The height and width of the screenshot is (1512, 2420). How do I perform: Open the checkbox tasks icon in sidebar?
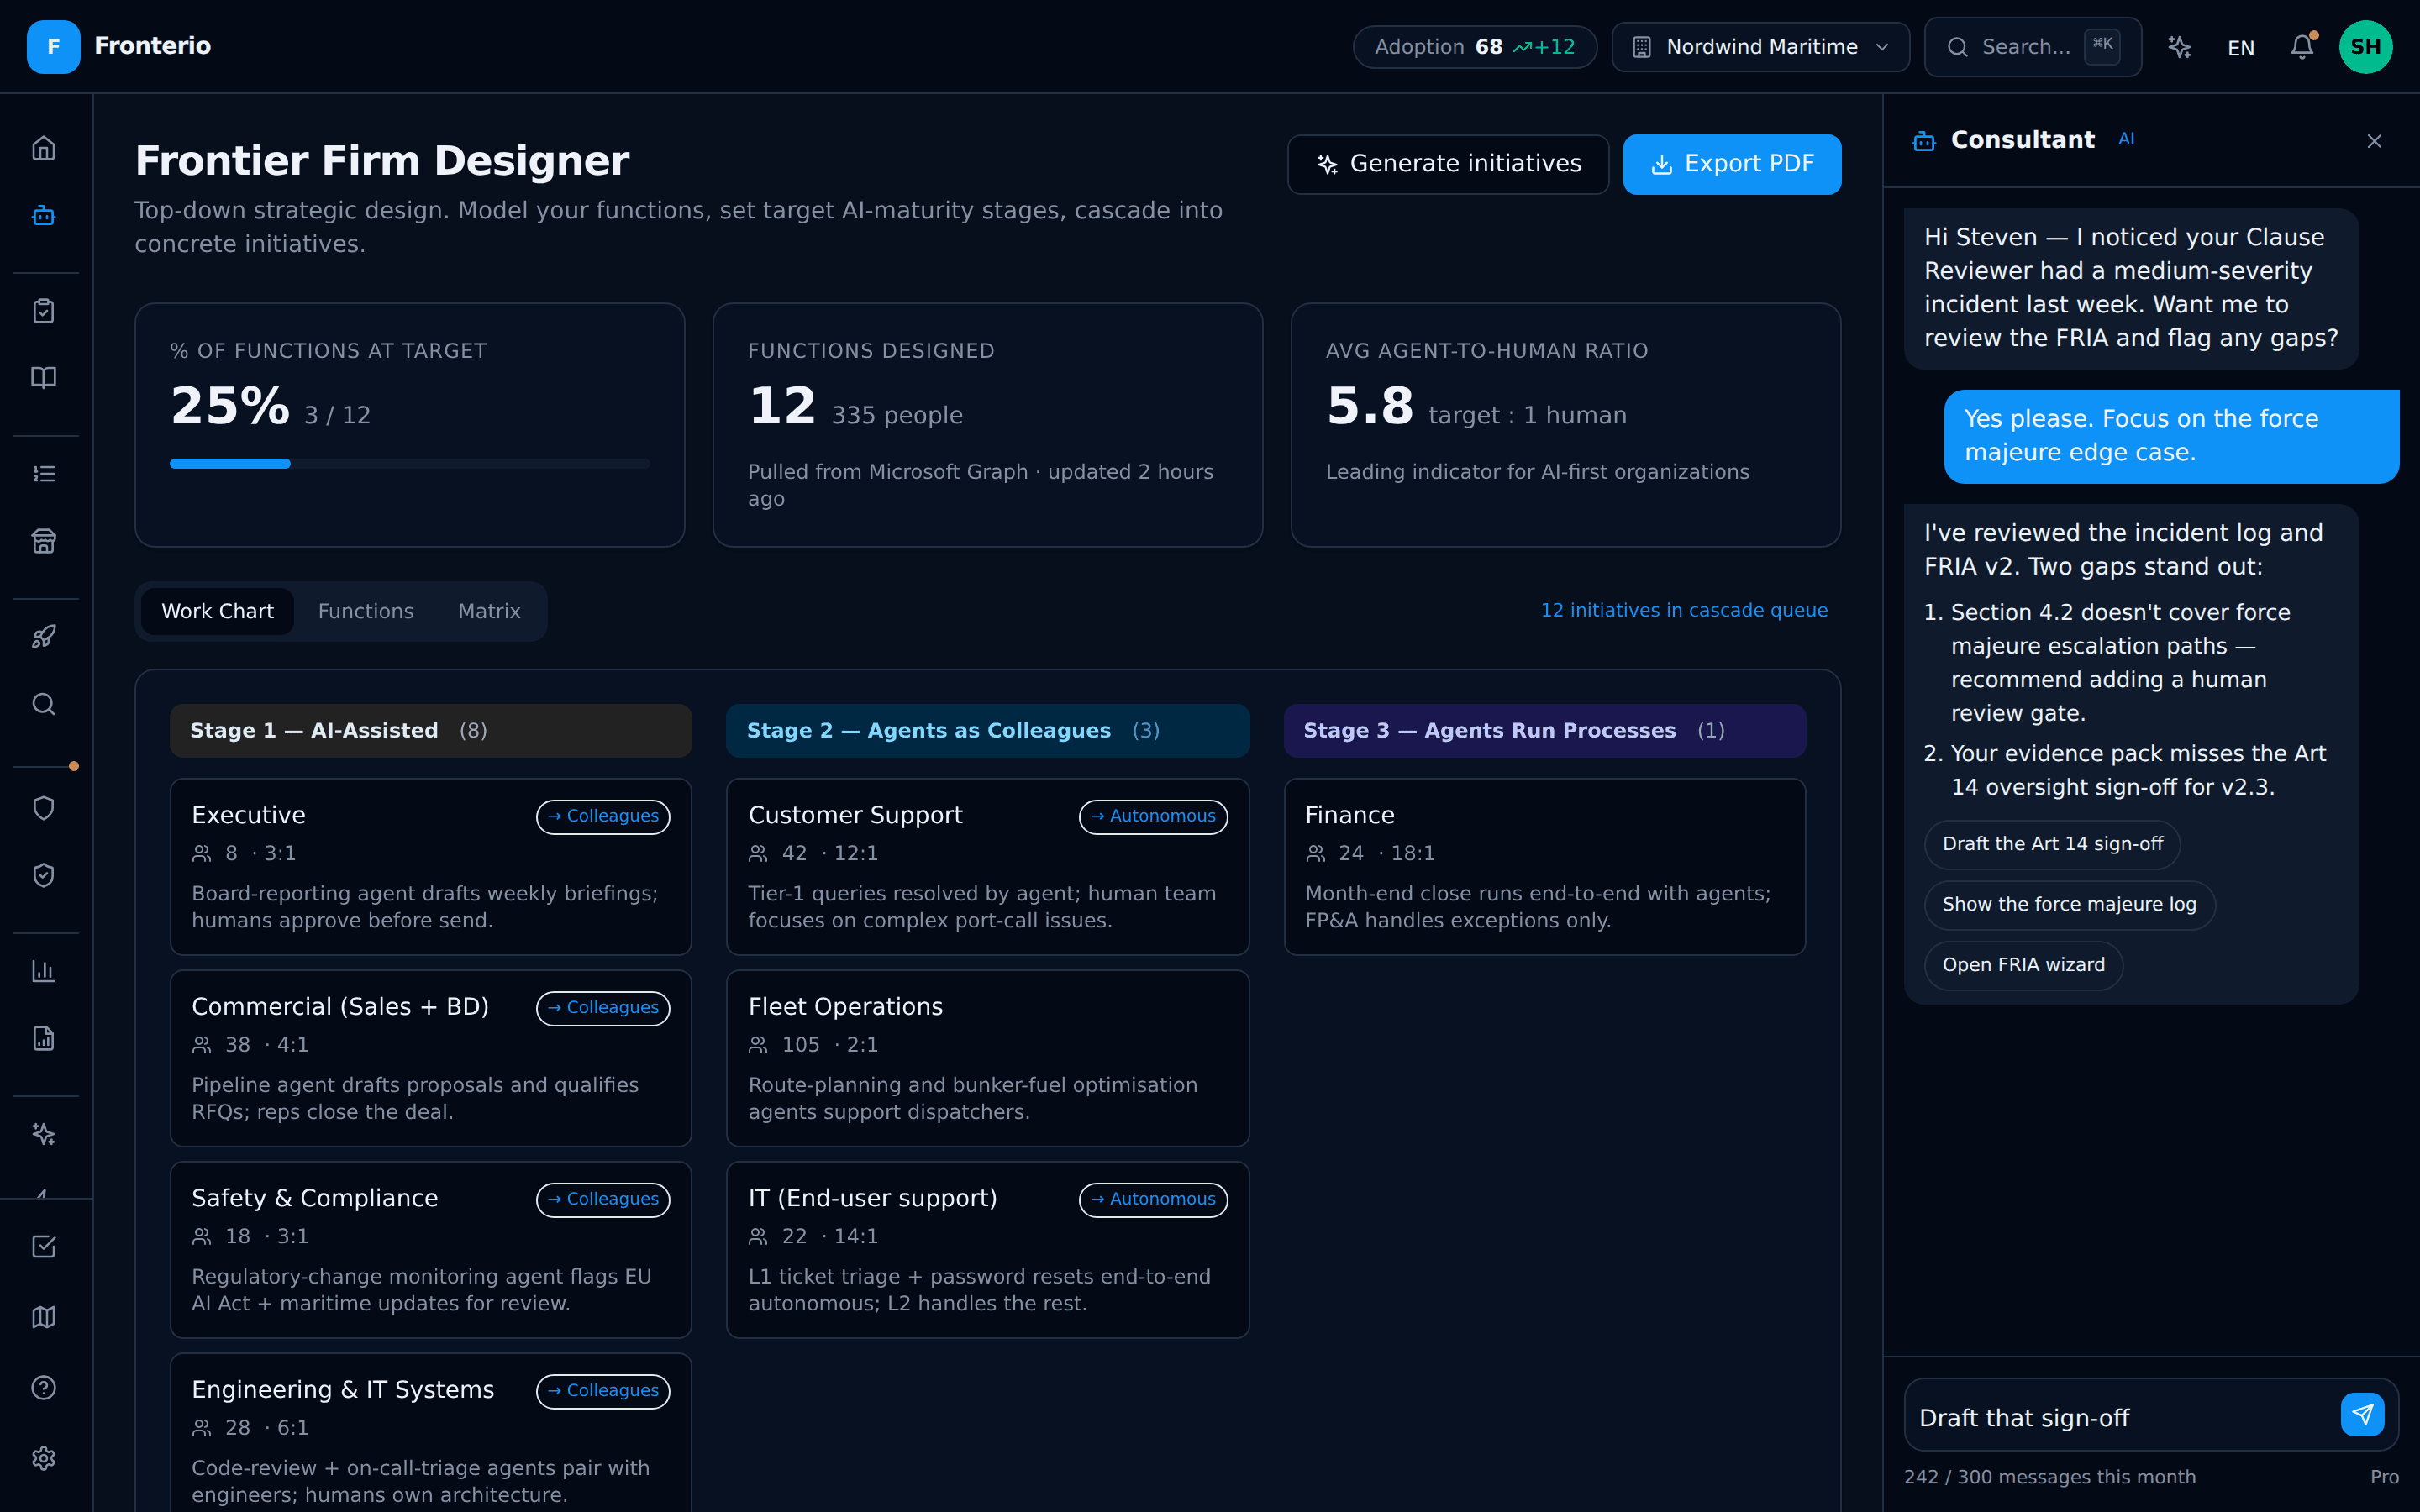click(44, 1246)
